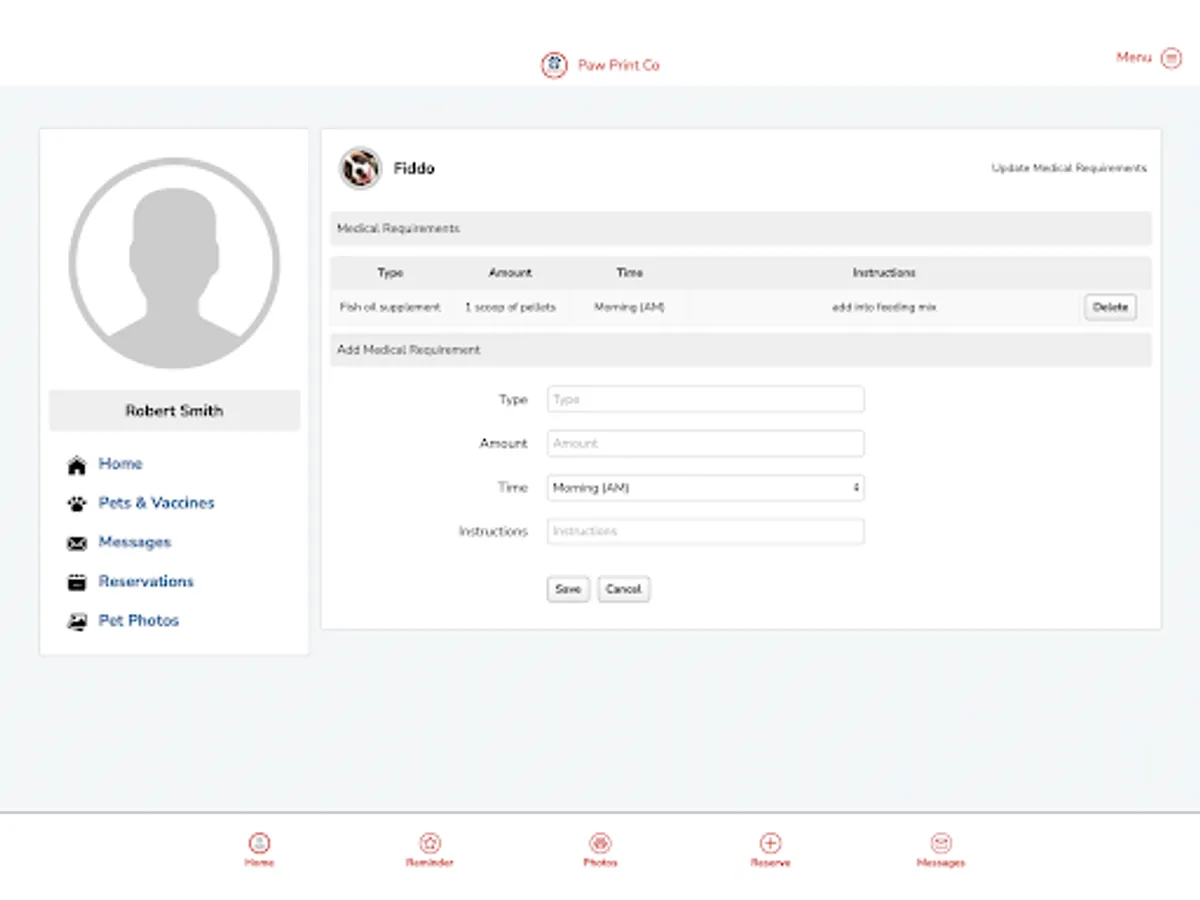Image resolution: width=1200 pixels, height=900 pixels.
Task: Expand the Medical Requirements section header
Action: coord(740,229)
